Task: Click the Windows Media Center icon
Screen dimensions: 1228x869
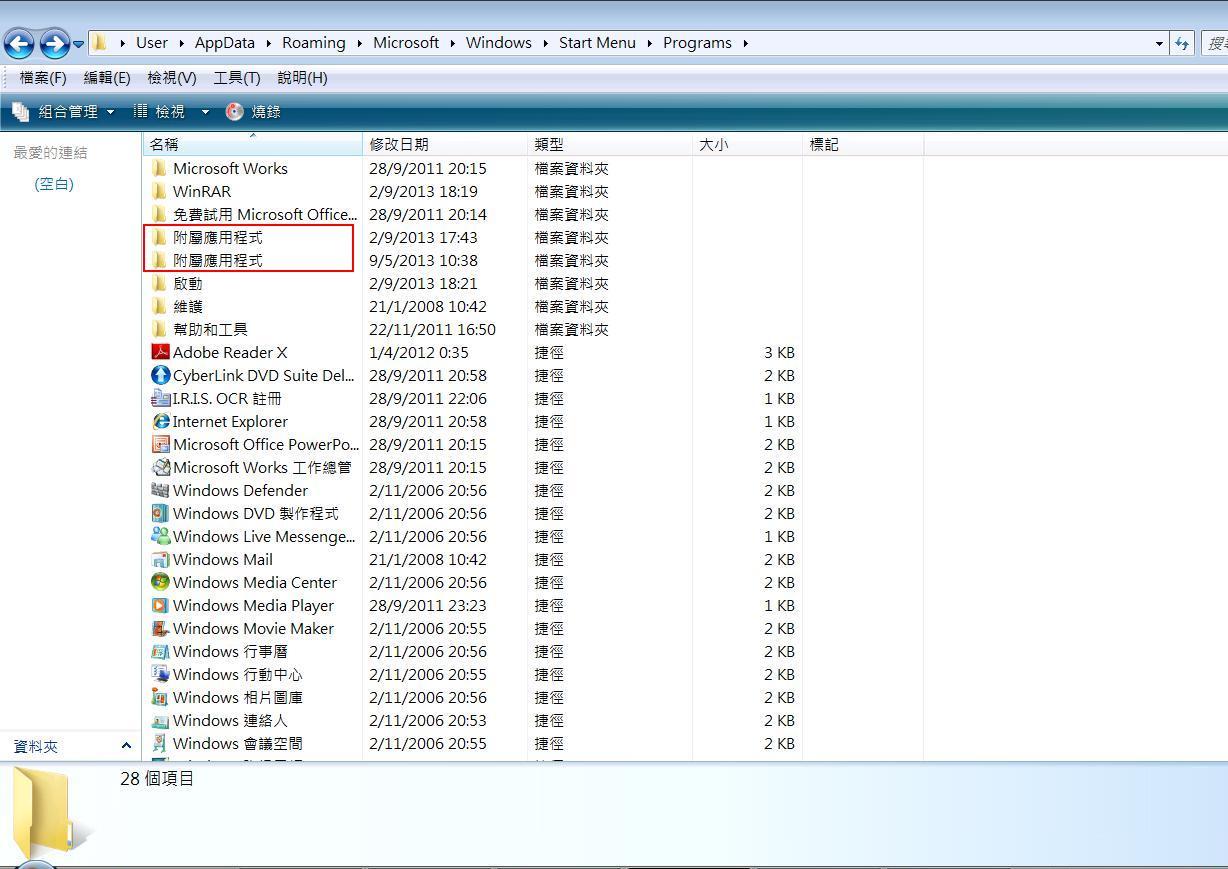Action: pyautogui.click(x=160, y=582)
